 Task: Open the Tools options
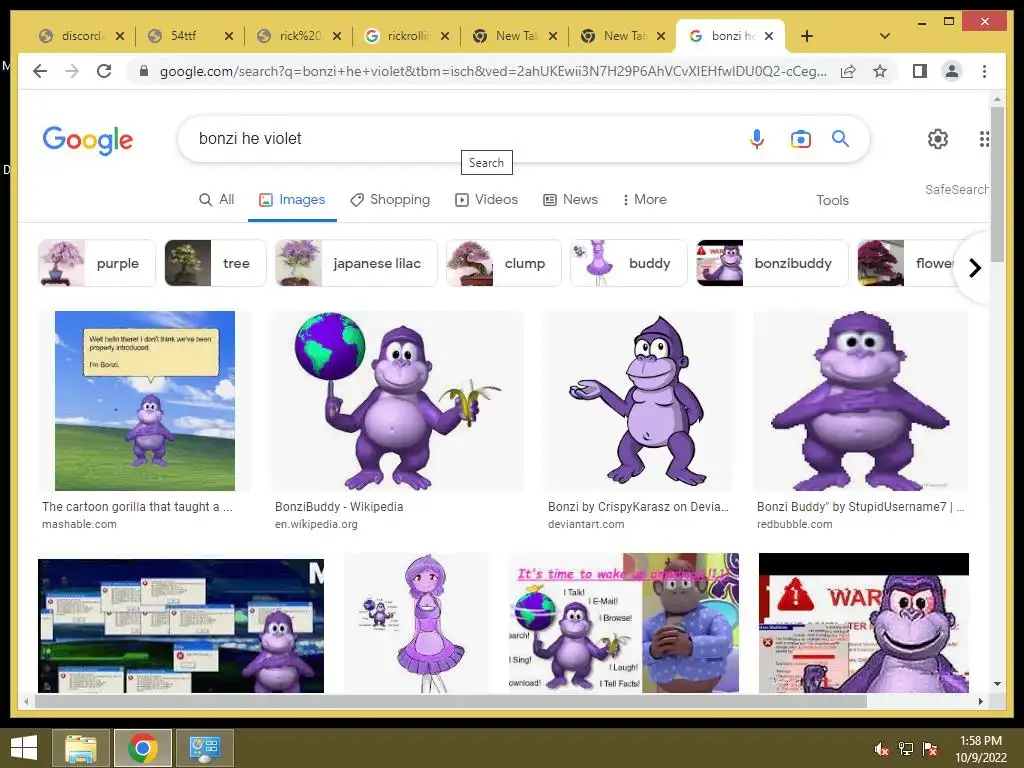[x=832, y=200]
